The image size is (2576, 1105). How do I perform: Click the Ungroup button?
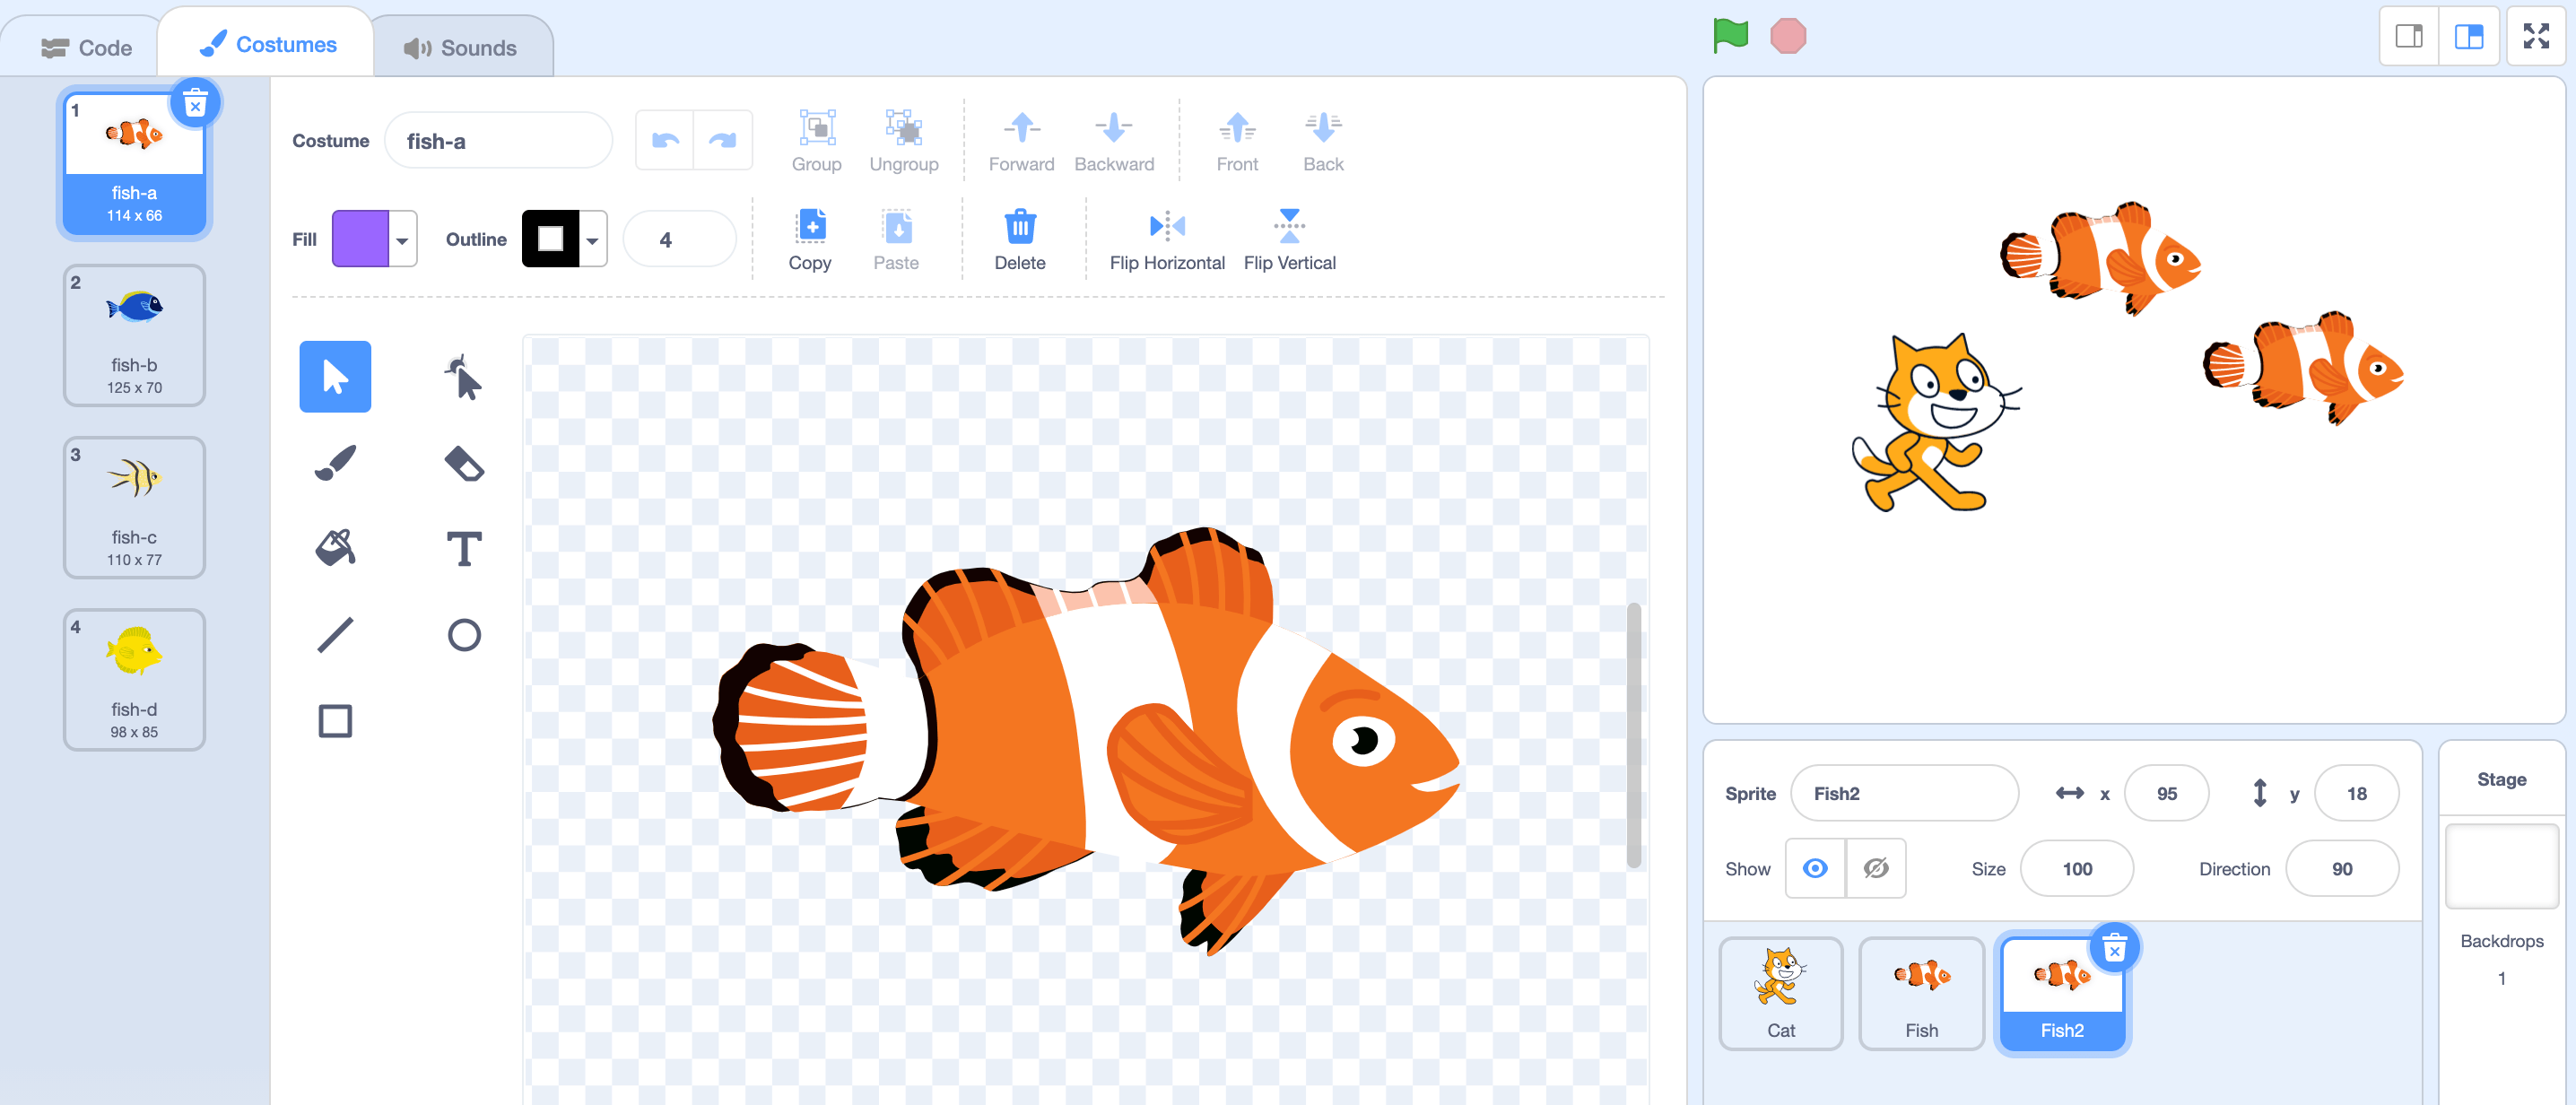coord(903,140)
